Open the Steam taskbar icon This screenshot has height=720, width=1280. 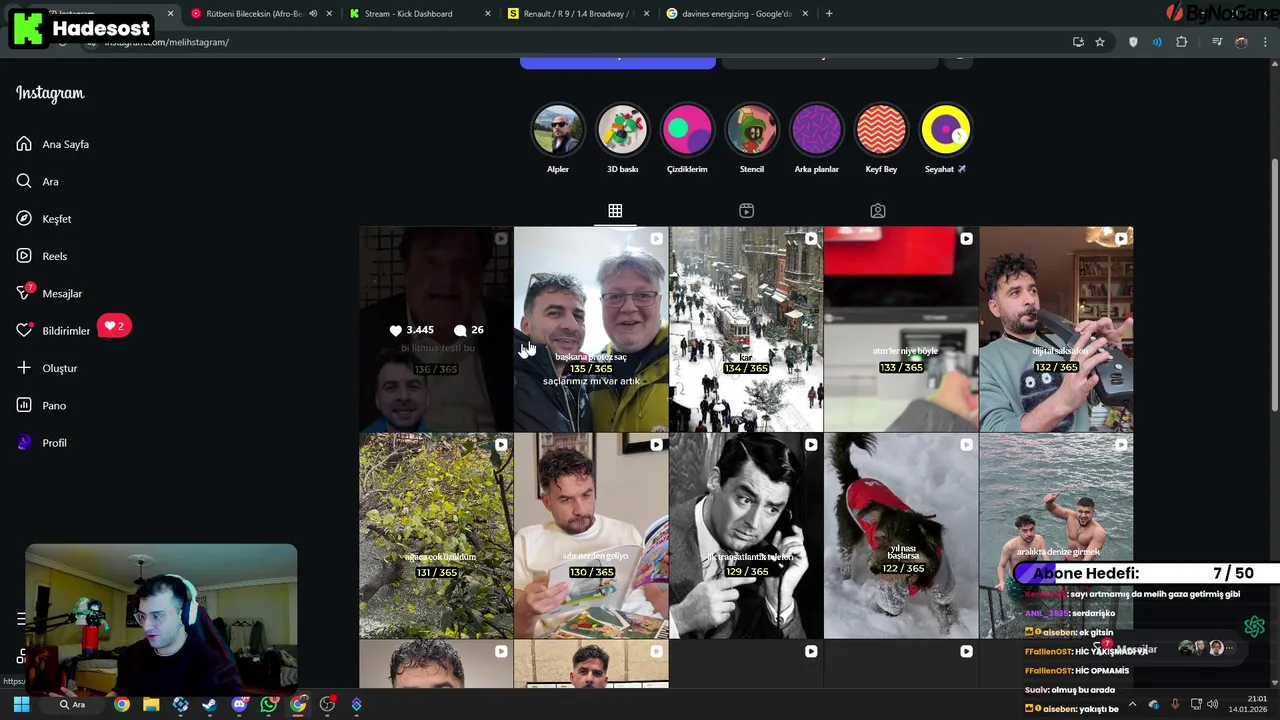click(x=209, y=705)
